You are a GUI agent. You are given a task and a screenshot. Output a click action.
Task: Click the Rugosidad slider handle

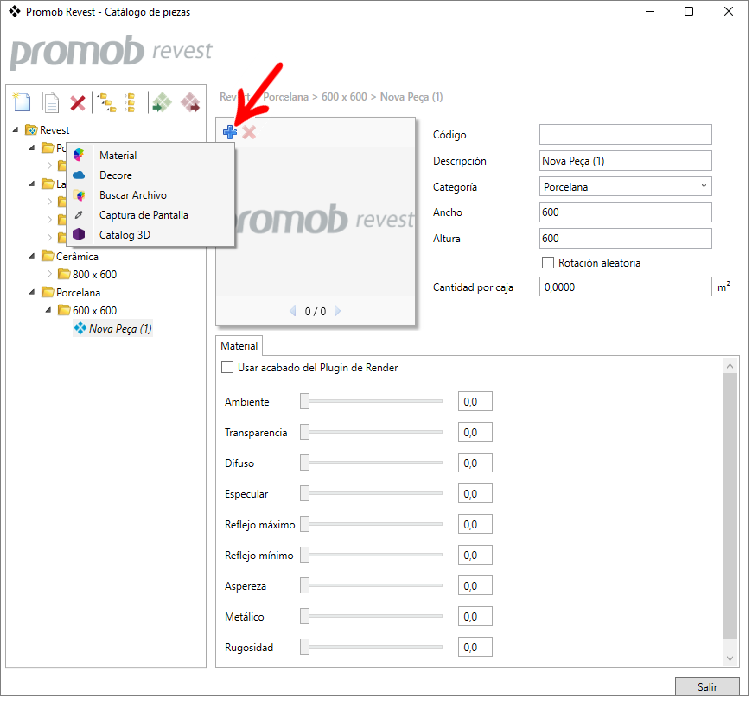(x=305, y=647)
